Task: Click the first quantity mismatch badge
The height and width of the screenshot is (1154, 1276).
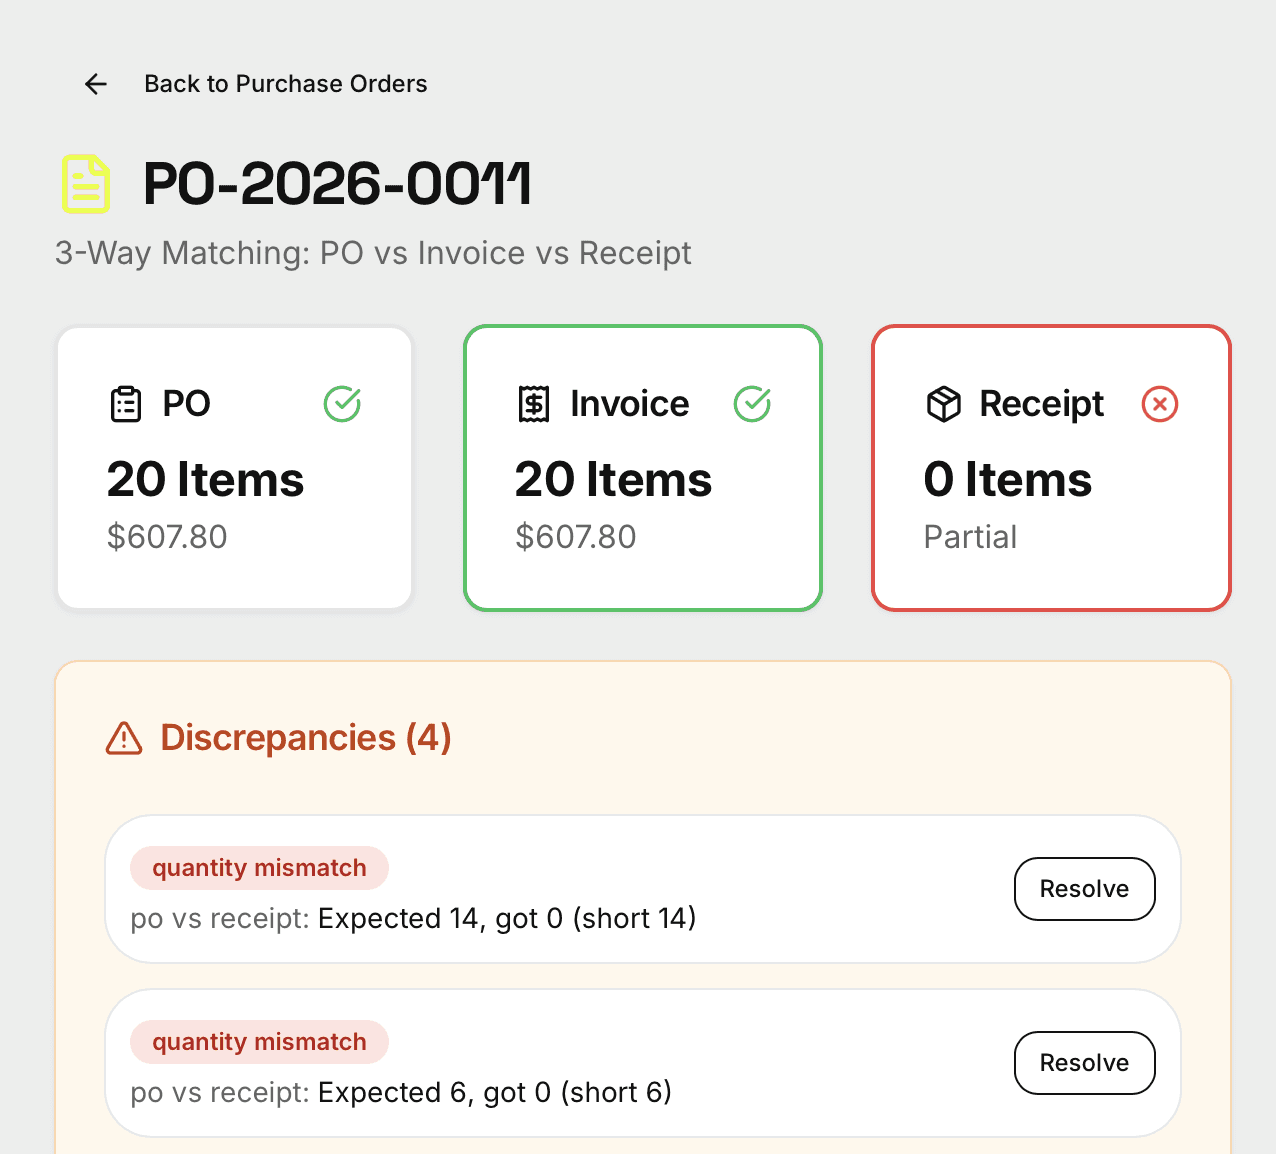Action: click(x=258, y=868)
